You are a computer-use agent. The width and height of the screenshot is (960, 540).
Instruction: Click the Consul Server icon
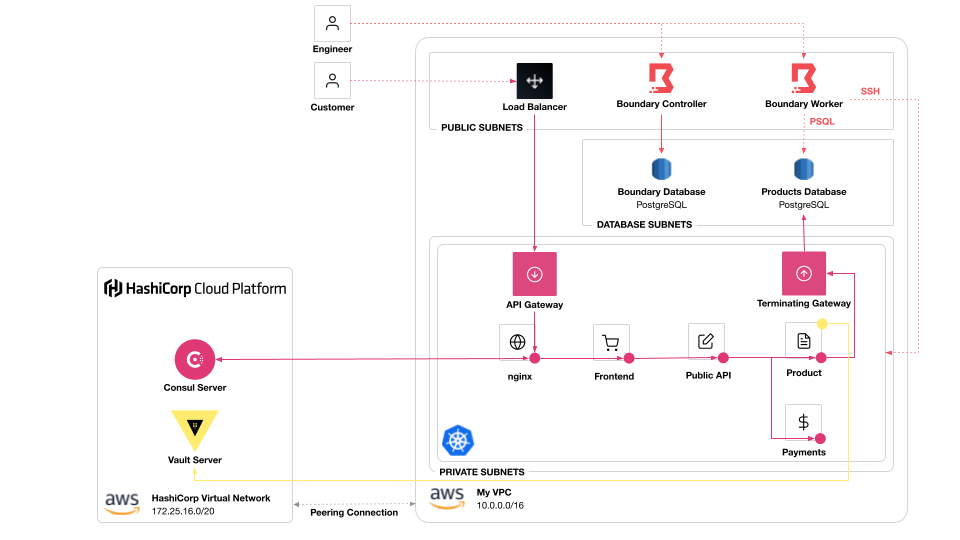195,359
